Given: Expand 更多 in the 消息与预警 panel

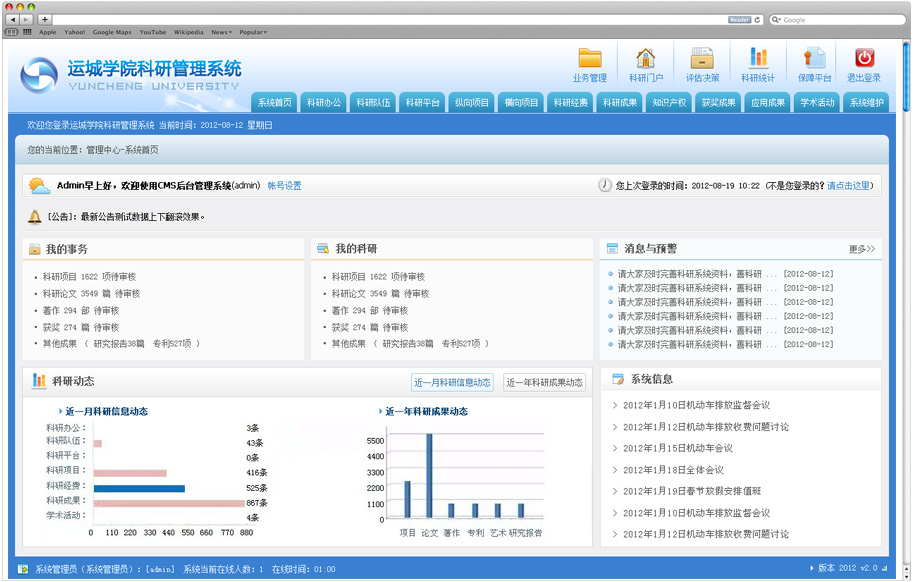Looking at the screenshot, I should [861, 249].
